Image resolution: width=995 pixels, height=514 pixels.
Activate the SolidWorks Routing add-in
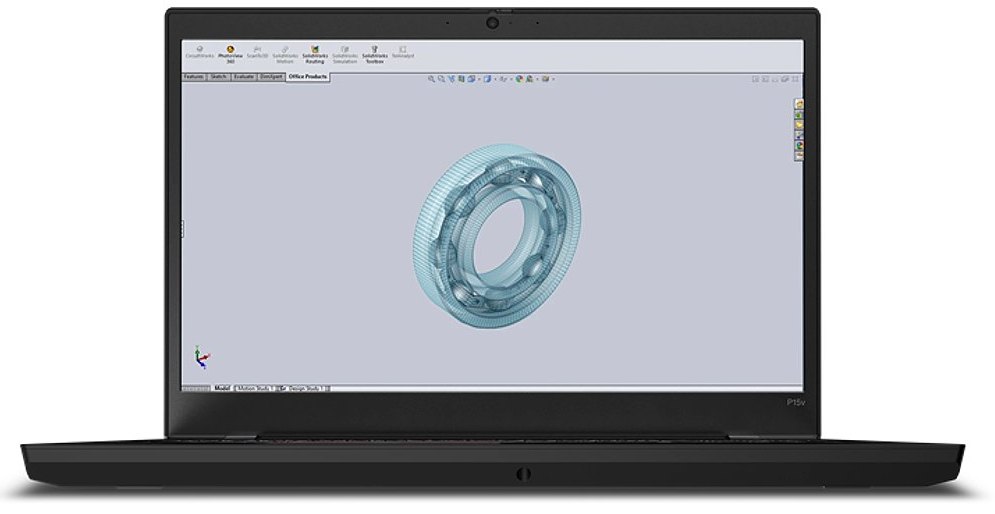[x=315, y=54]
